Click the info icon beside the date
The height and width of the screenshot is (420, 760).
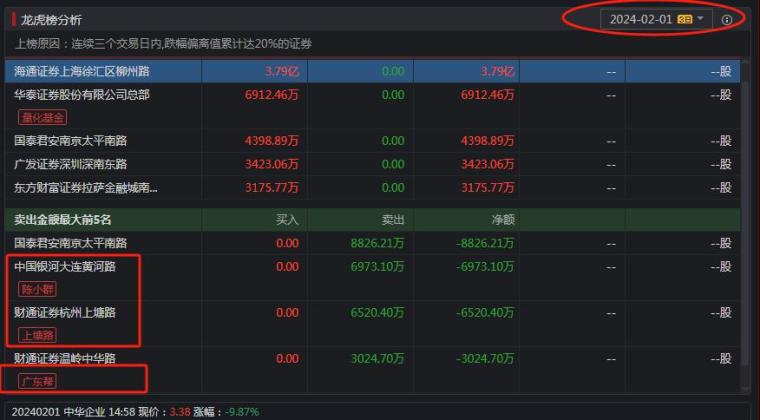(x=727, y=20)
